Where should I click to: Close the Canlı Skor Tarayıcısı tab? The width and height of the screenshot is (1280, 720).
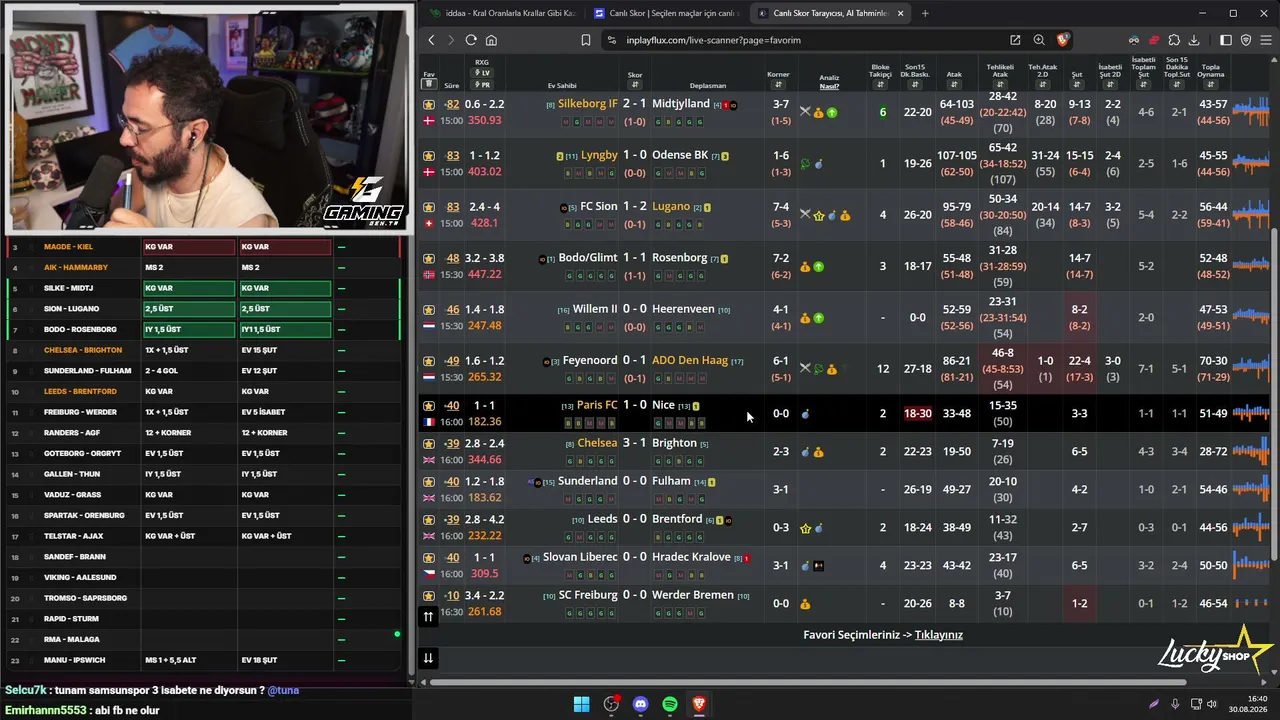901,13
